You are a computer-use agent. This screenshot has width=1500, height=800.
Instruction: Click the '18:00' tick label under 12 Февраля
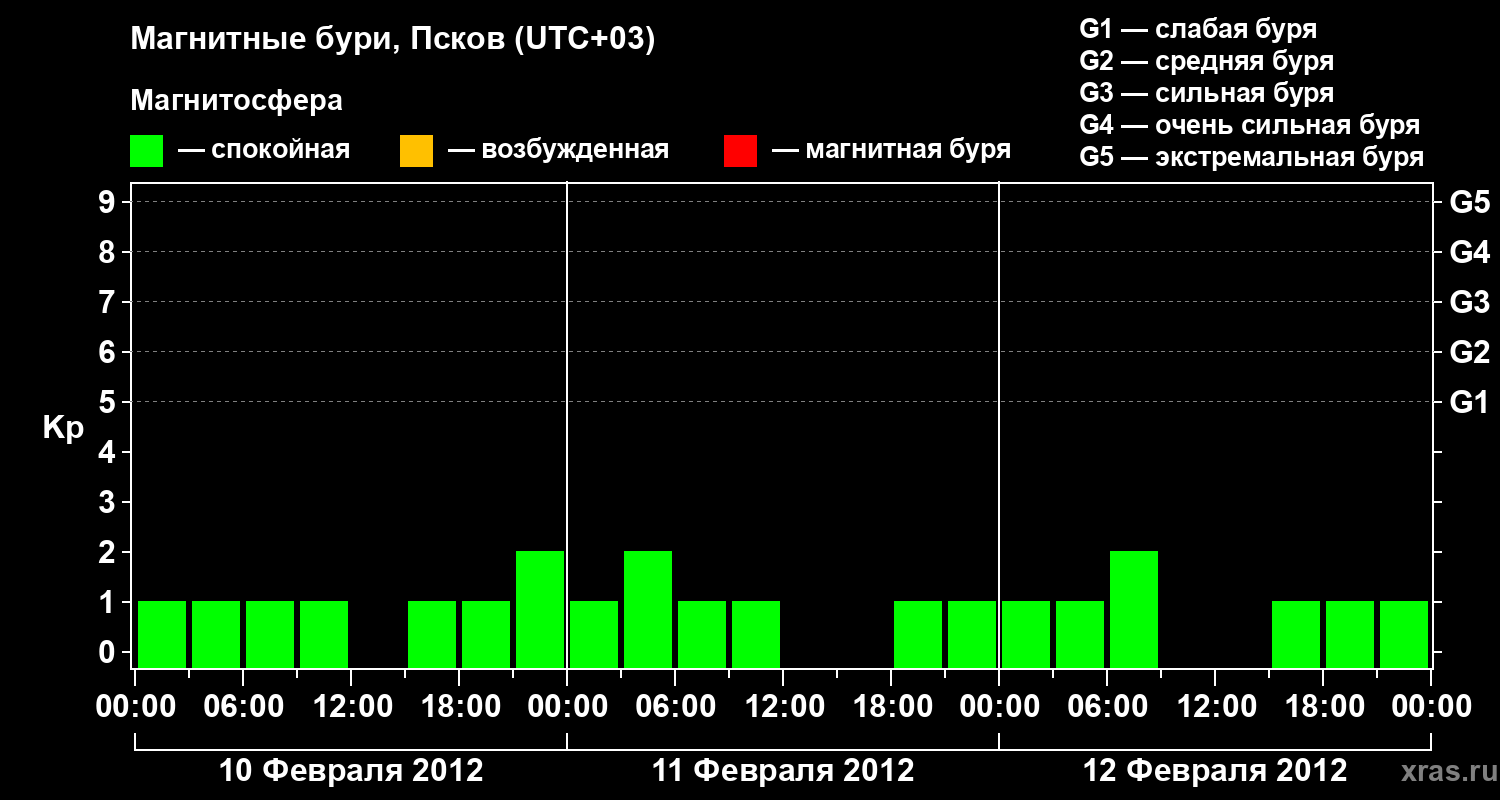[1323, 708]
